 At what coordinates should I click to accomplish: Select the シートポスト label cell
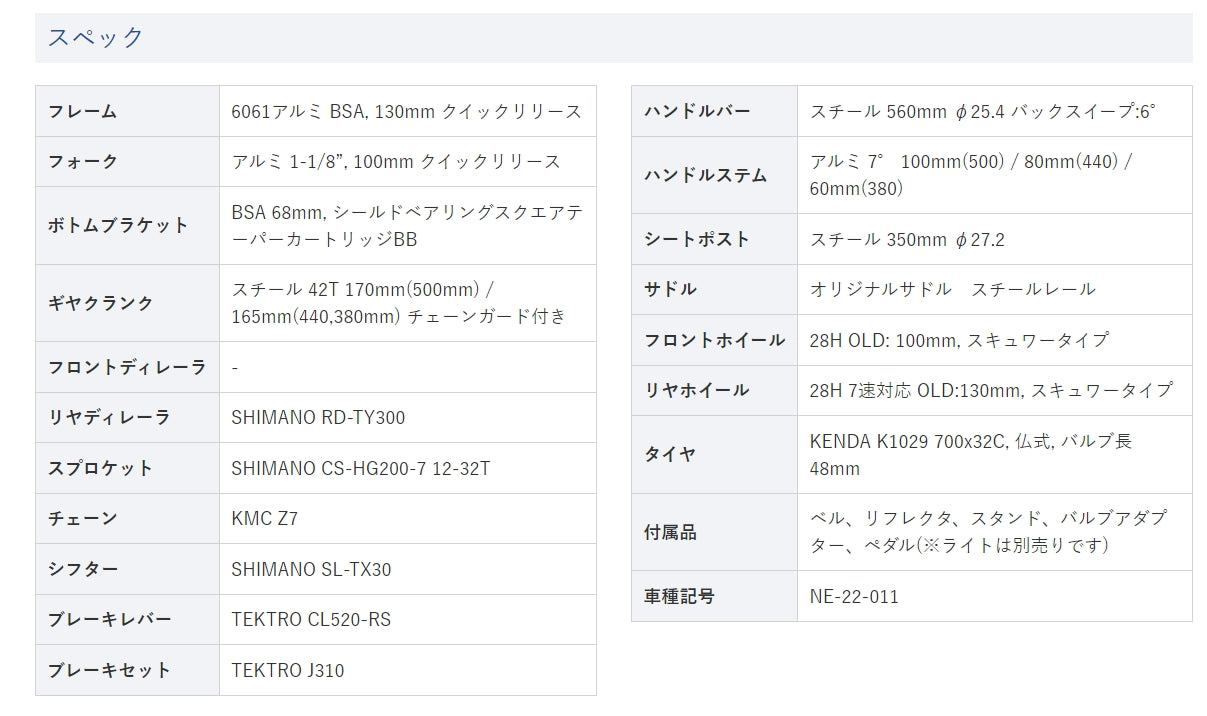(714, 239)
